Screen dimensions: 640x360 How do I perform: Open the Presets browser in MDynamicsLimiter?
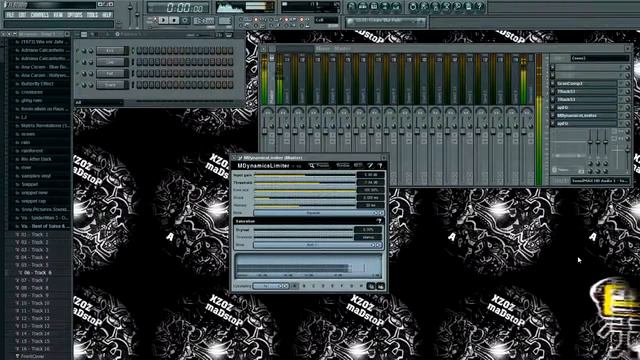pyautogui.click(x=319, y=165)
